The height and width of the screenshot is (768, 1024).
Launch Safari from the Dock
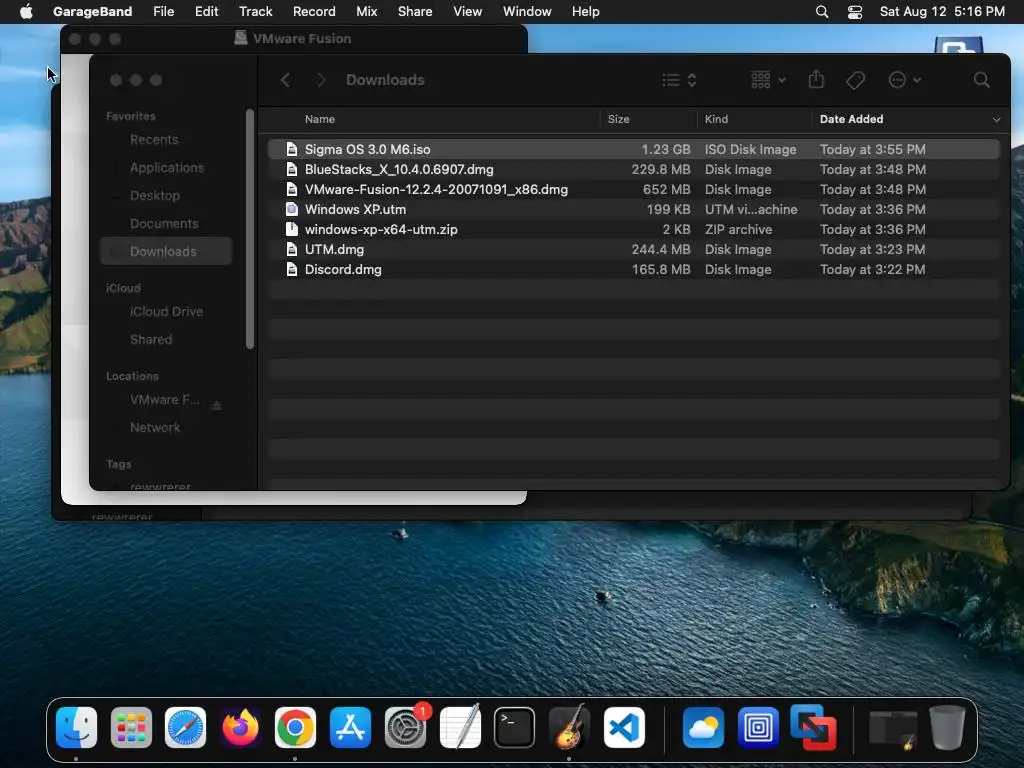point(185,728)
